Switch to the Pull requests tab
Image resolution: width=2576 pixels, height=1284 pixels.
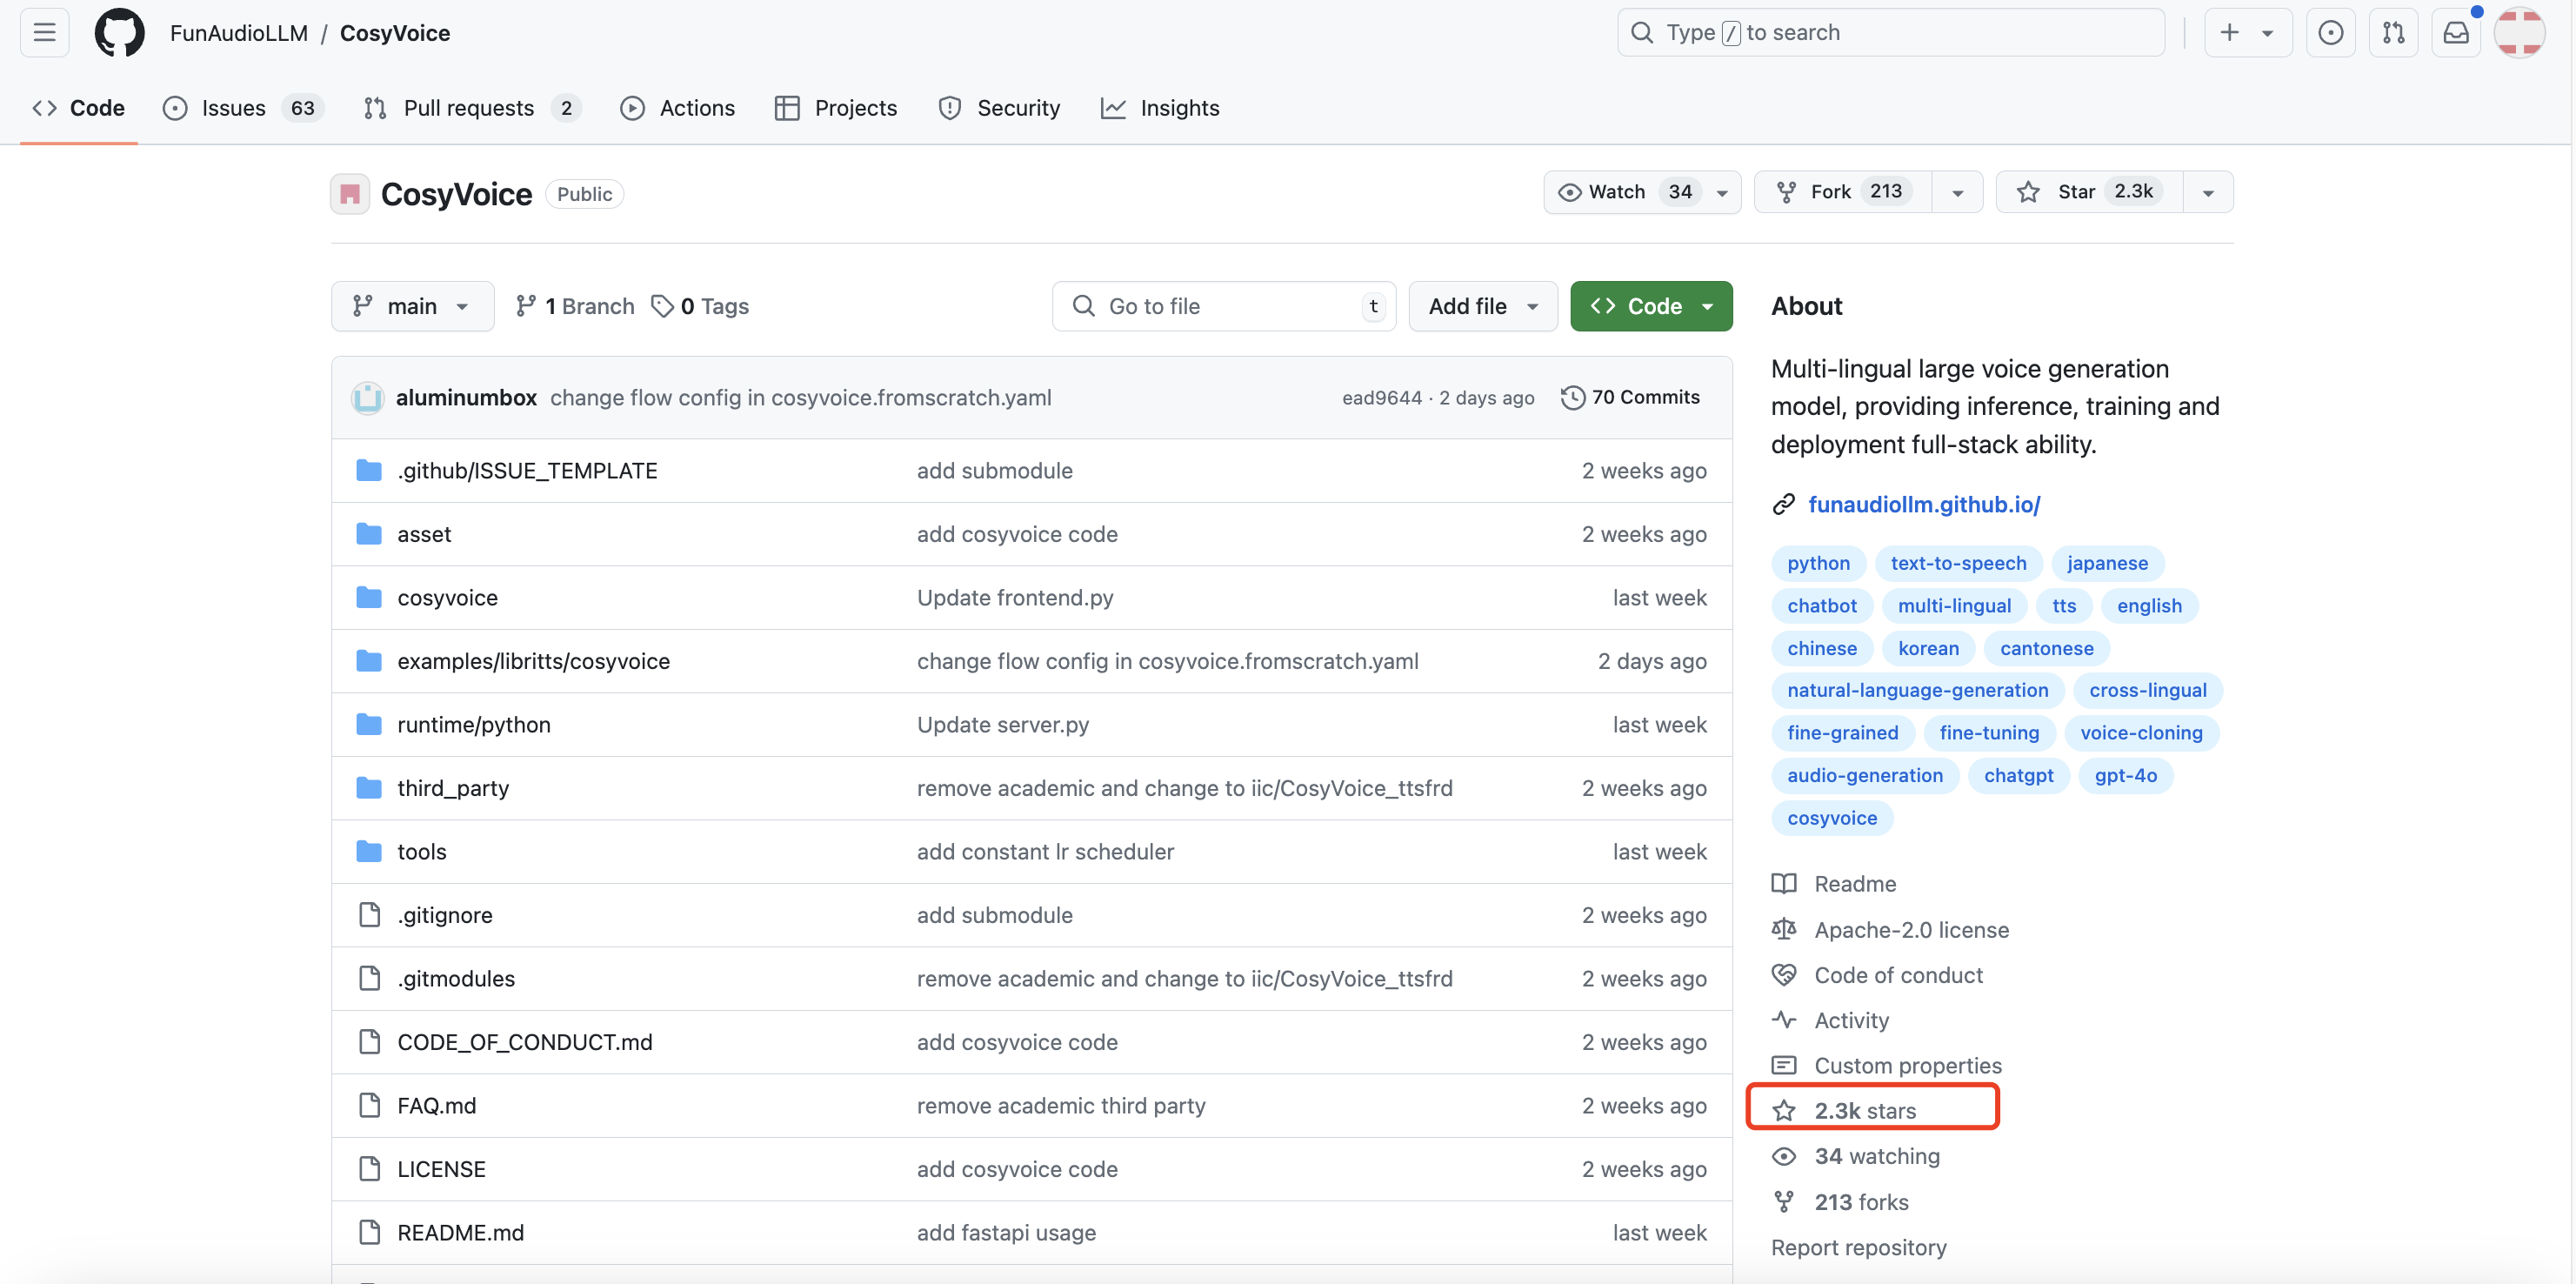tap(471, 108)
